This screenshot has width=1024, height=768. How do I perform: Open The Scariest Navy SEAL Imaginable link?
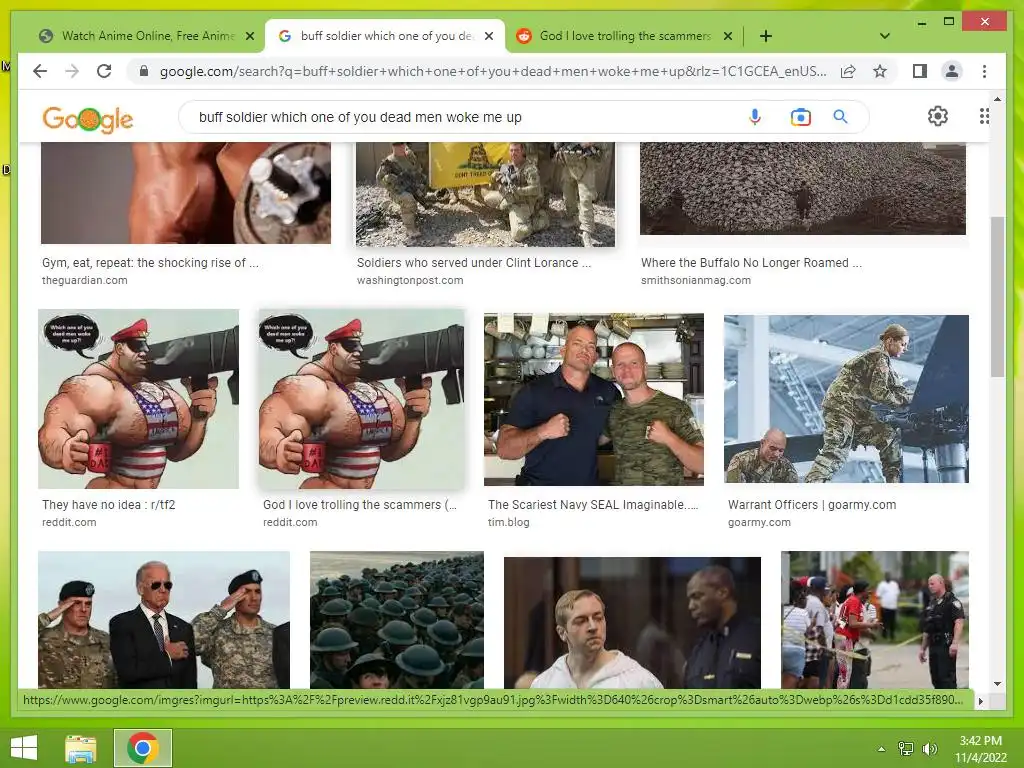click(x=593, y=504)
